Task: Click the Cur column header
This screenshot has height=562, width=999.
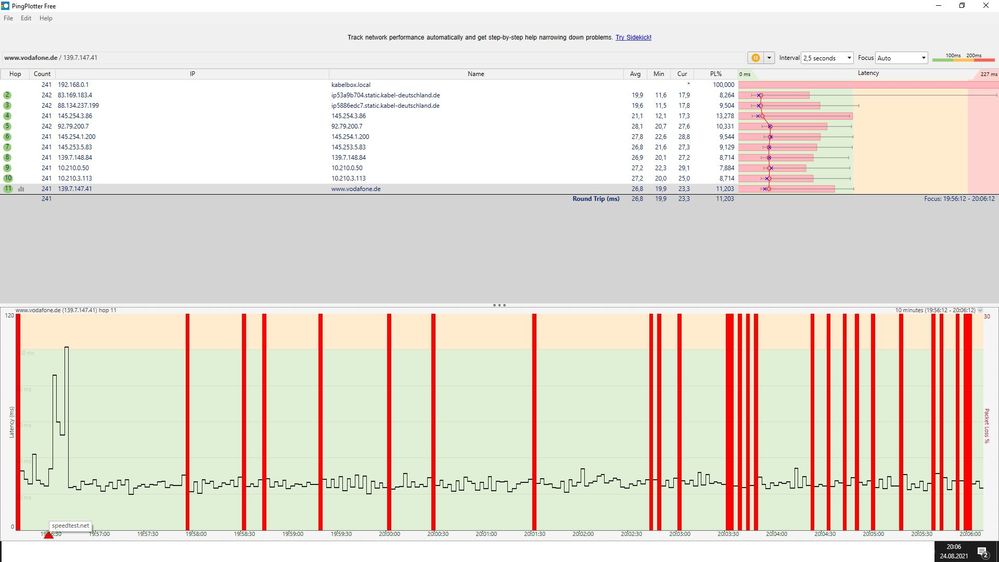Action: pyautogui.click(x=682, y=74)
